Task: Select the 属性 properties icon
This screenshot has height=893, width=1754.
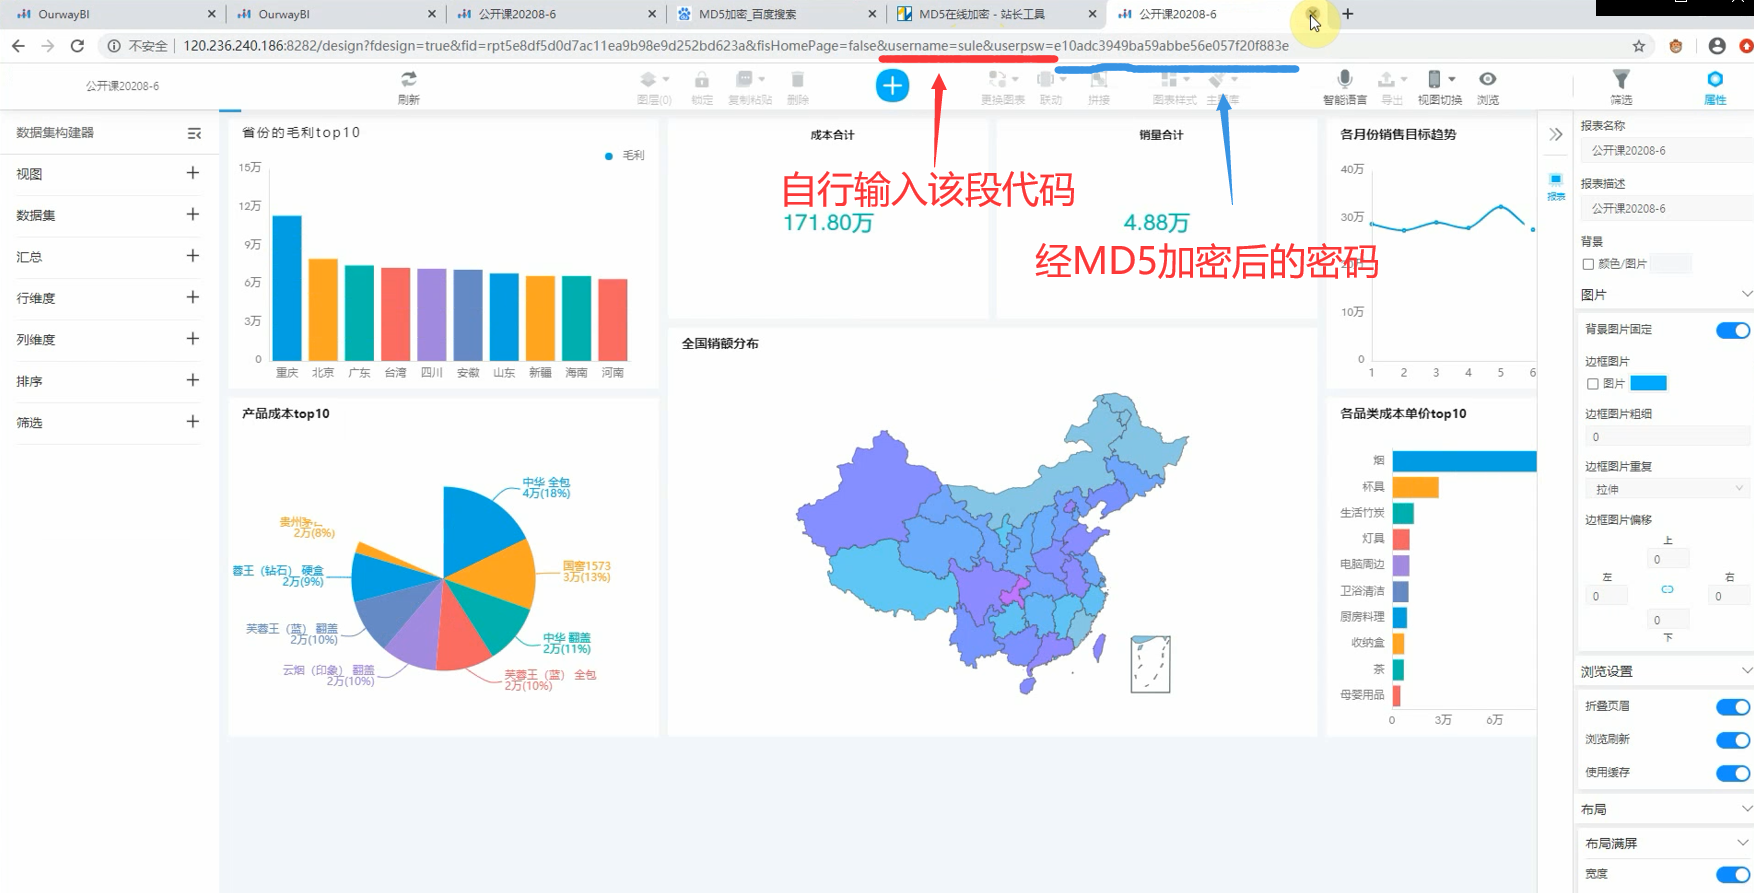Action: click(x=1714, y=86)
